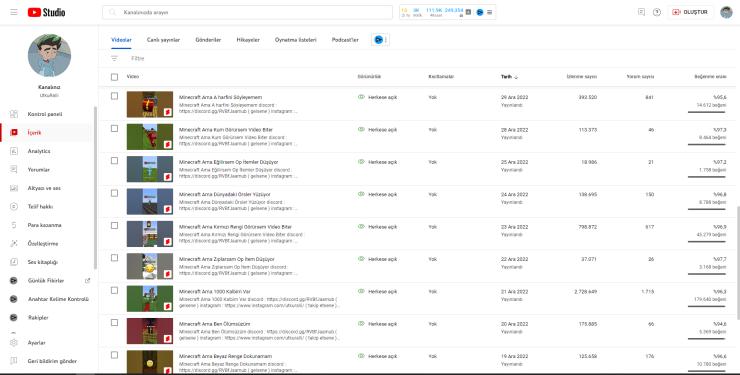Viewport: 740px width, 375px height.
Task: Check the box for A harfini Söyleyemem video
Action: [x=114, y=96]
